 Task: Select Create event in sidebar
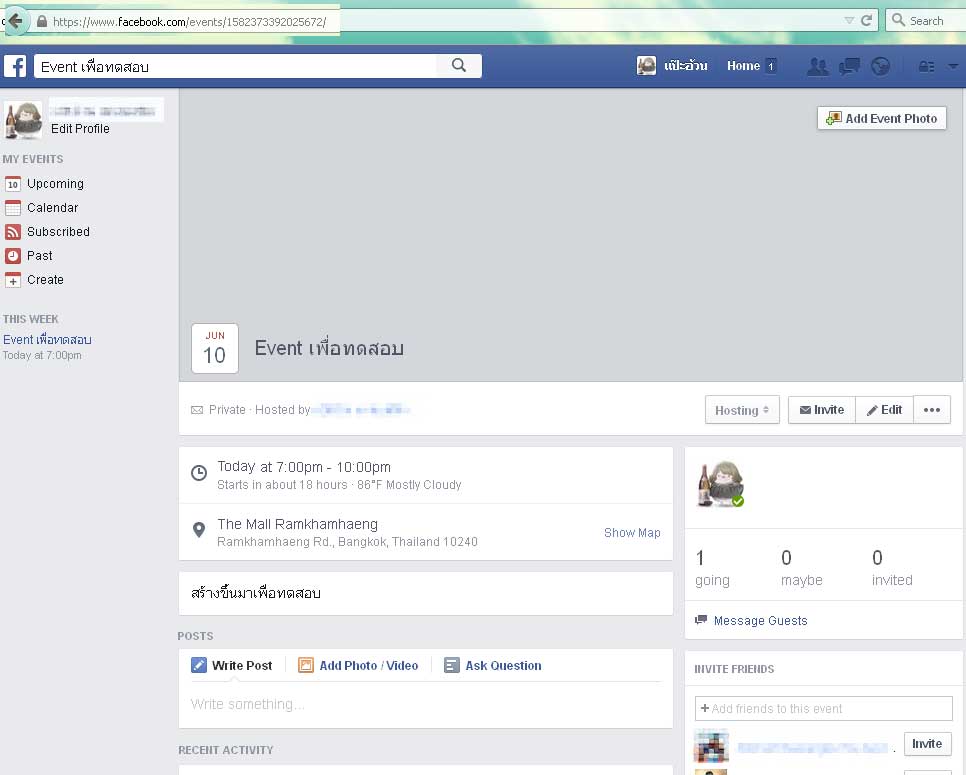[45, 280]
